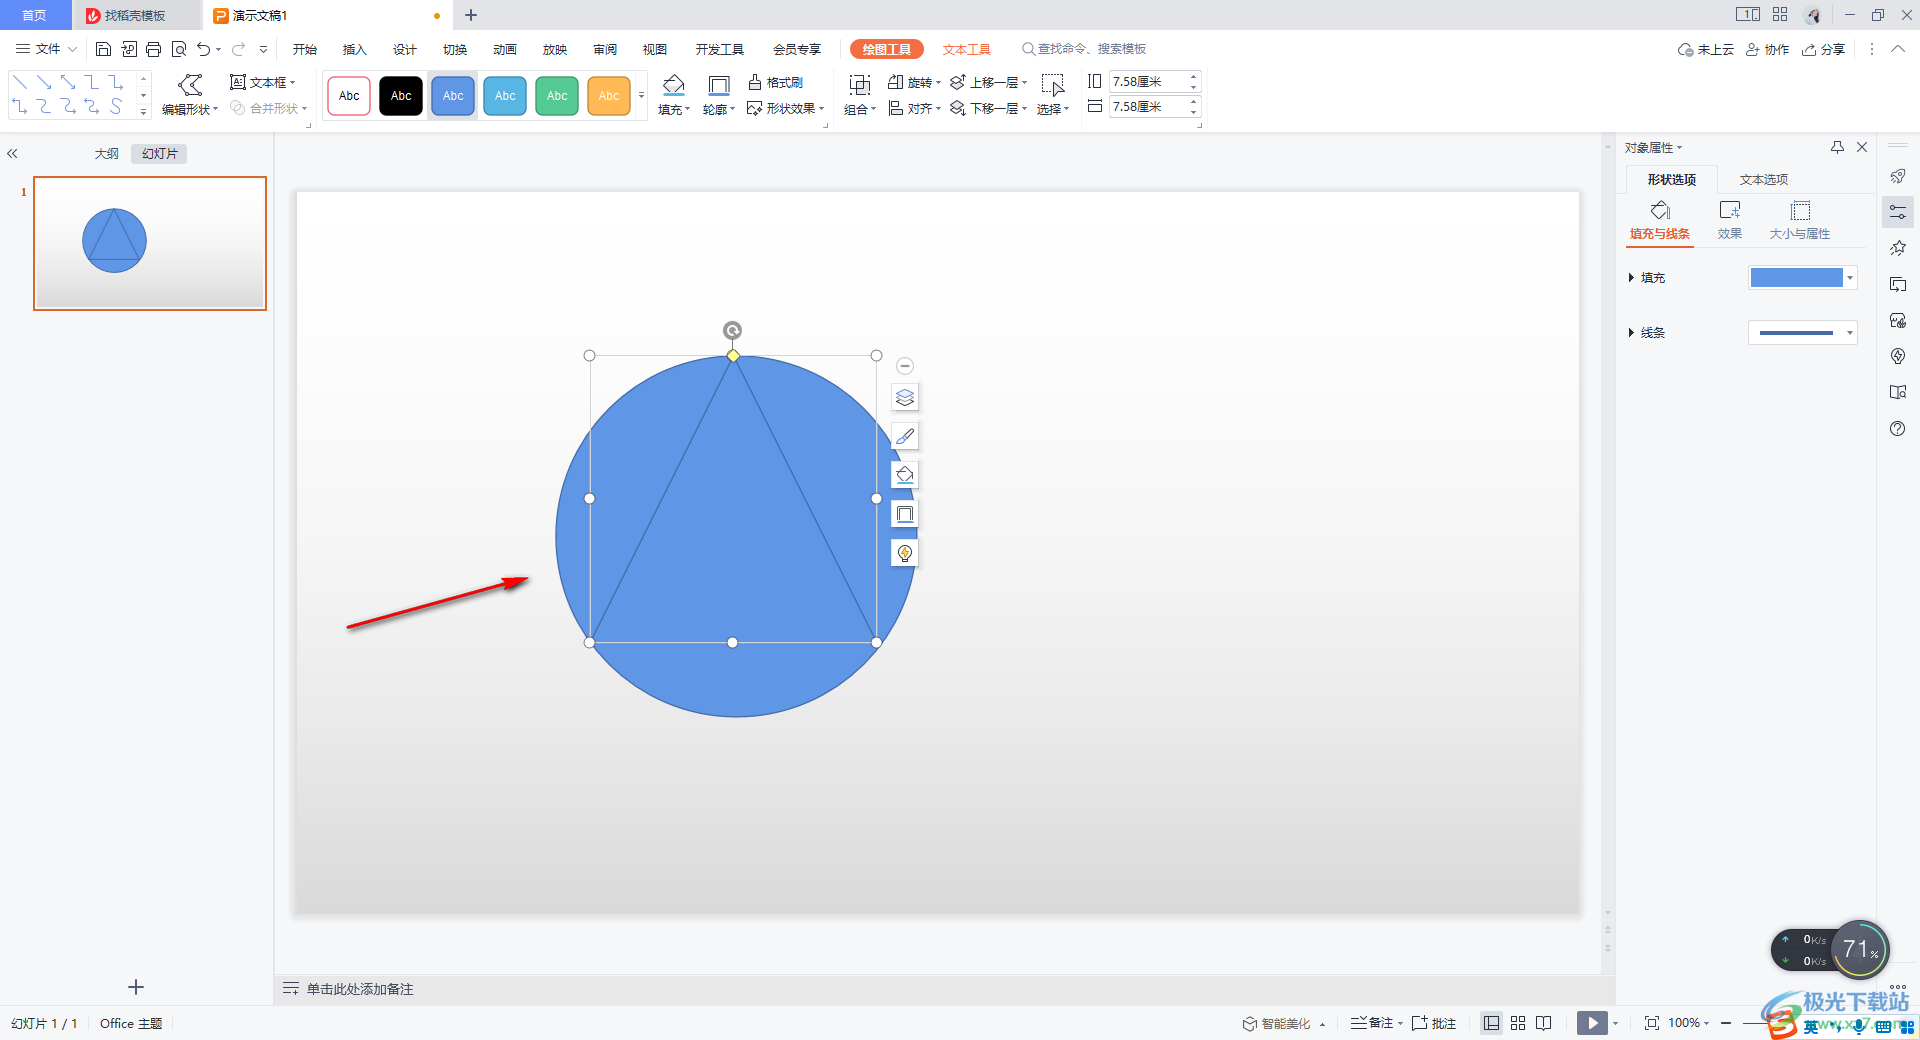Add a new slide with plus button
Screen dimensions: 1920x1040
[136, 987]
